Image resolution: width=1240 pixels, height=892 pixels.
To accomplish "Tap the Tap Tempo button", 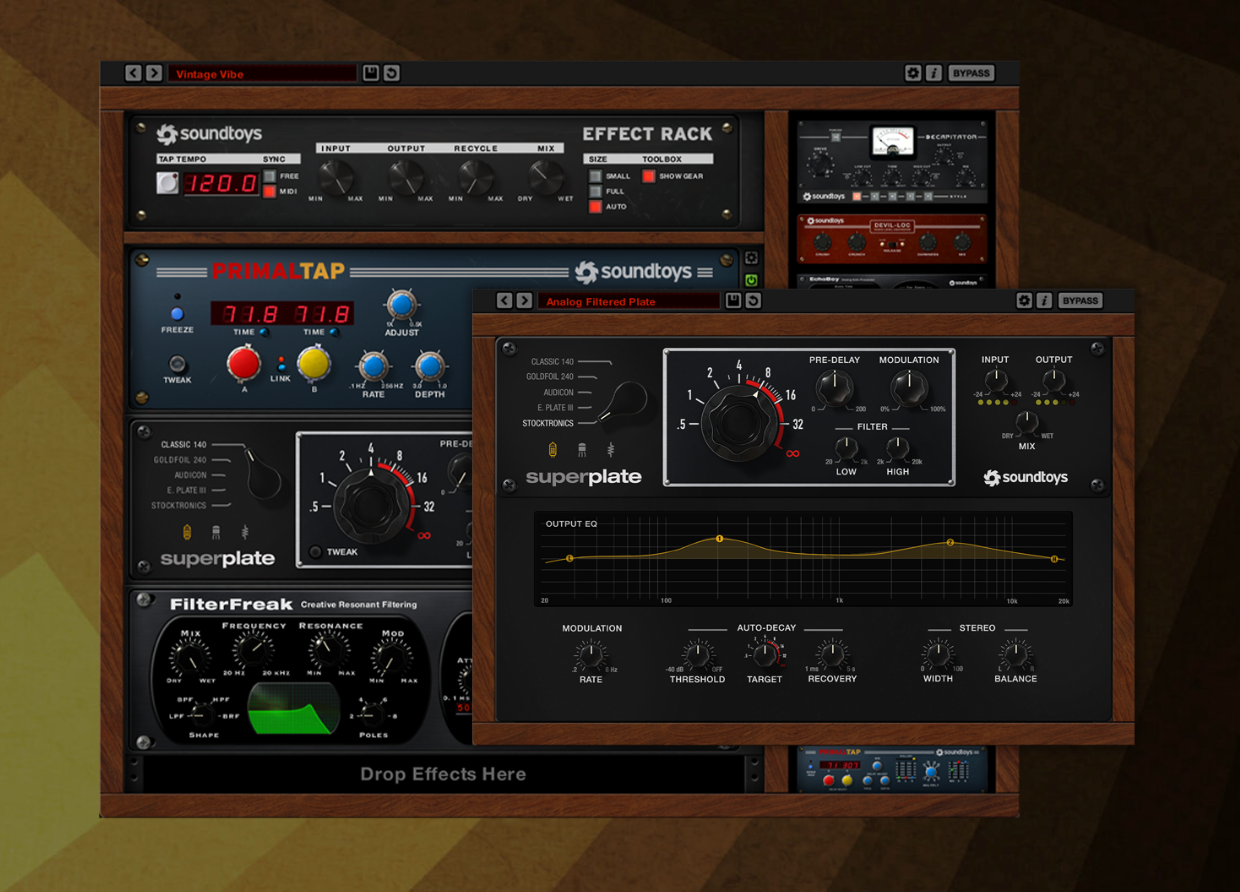I will 167,183.
